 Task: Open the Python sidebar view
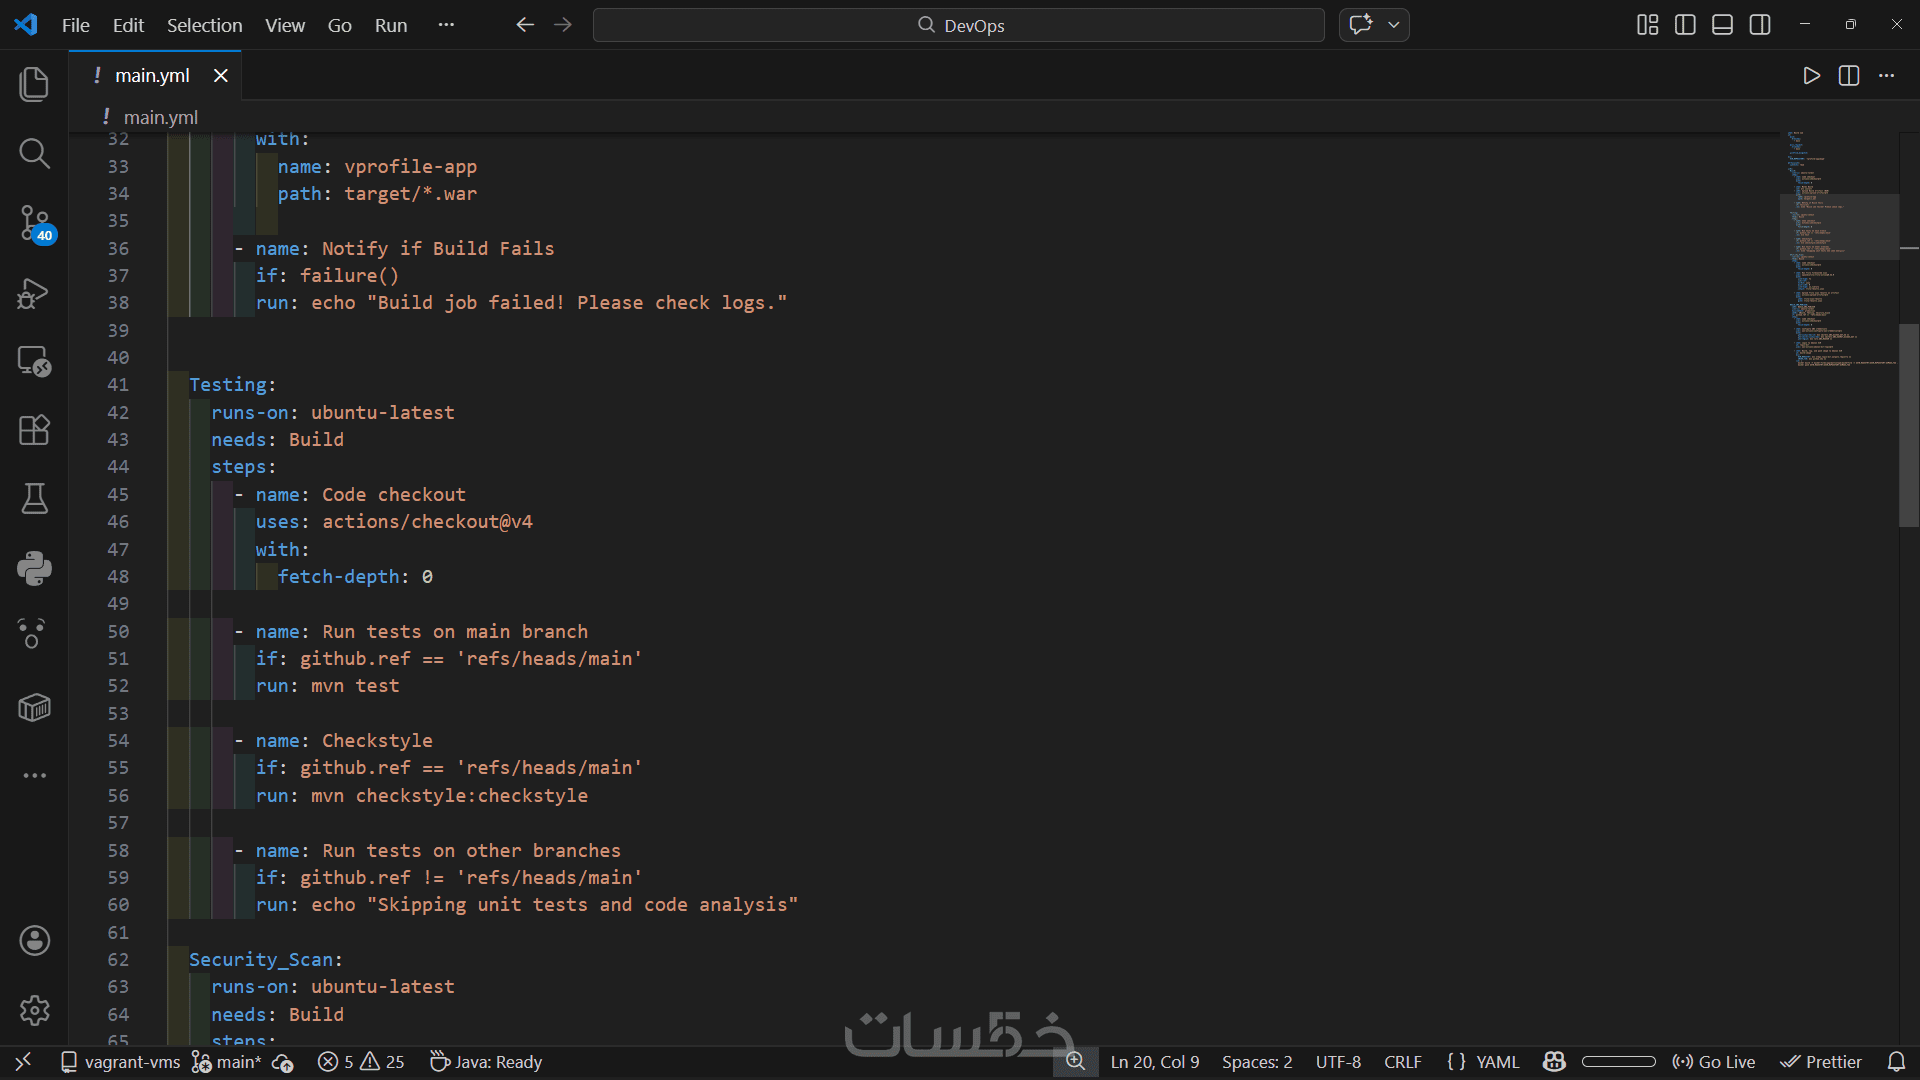[34, 568]
